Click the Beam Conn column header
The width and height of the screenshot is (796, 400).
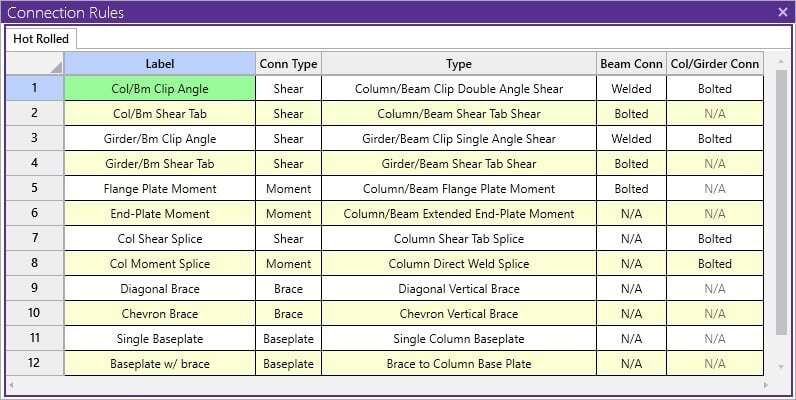[631, 64]
